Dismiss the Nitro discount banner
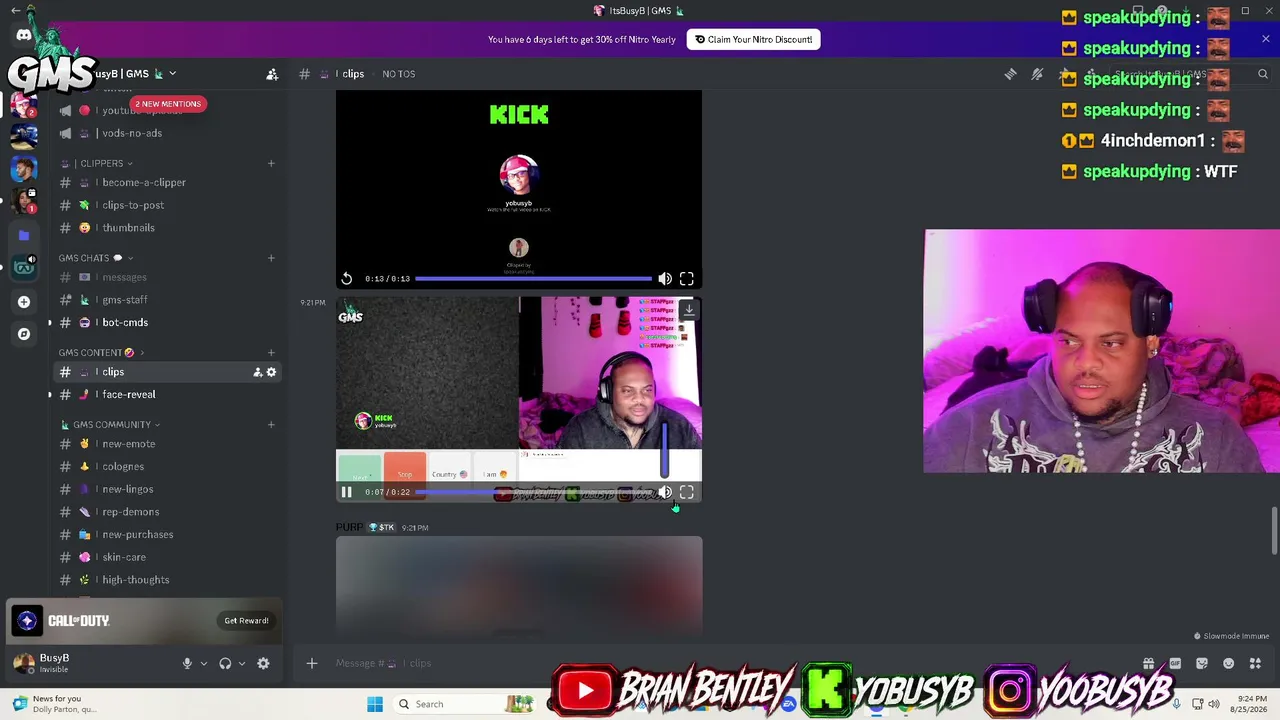The width and height of the screenshot is (1280, 720). [1265, 39]
